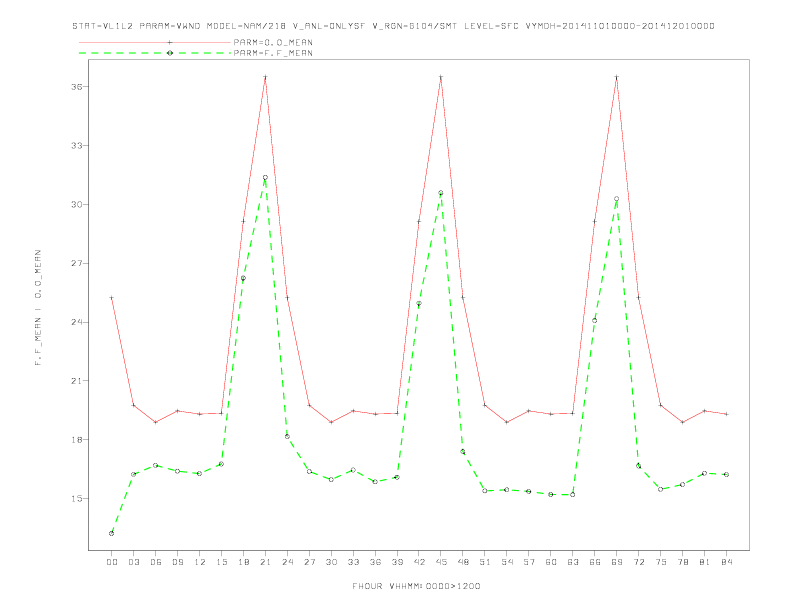
Task: Select the PARM=F.F_MEAN legend label
Action: coord(273,53)
